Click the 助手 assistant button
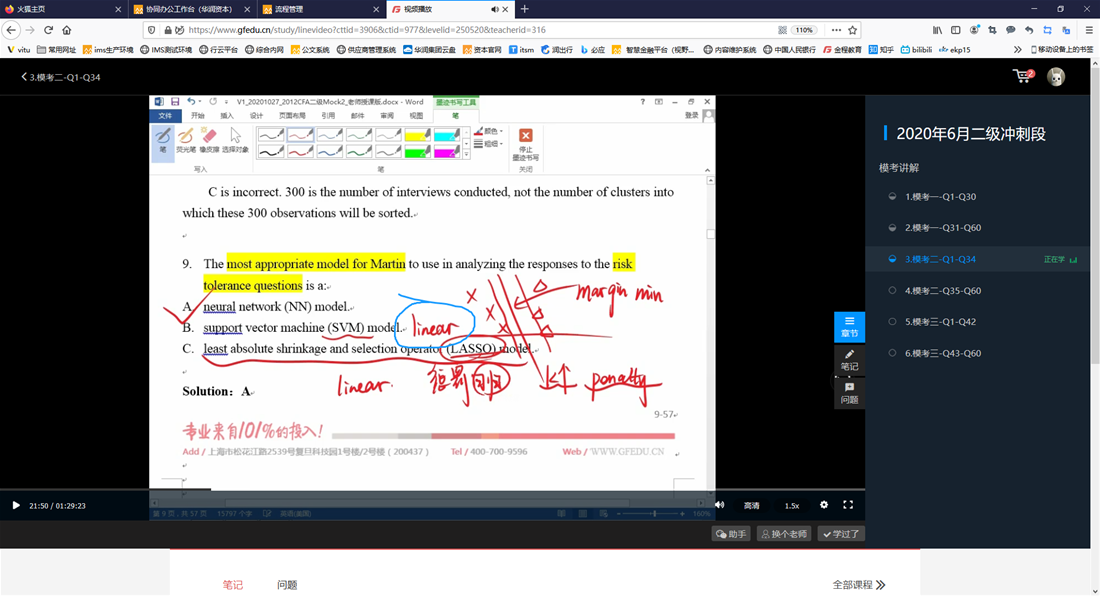1100x596 pixels. pos(730,534)
